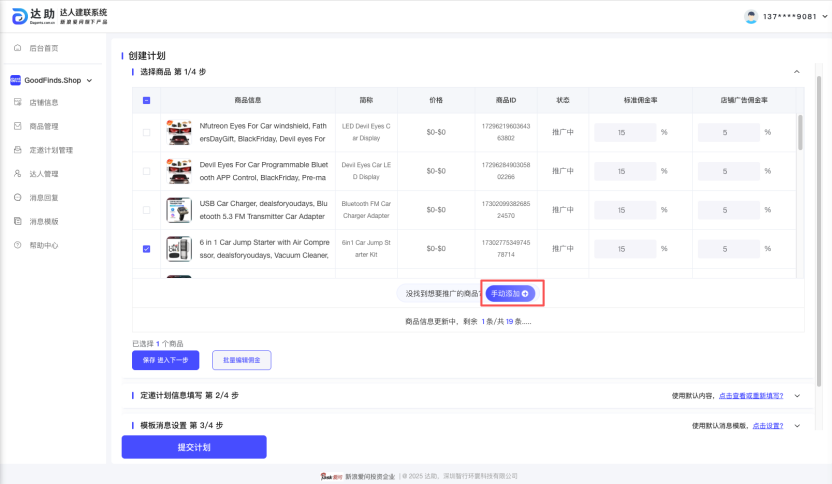Check the Nfutreon Eyes product checkbox

point(147,132)
